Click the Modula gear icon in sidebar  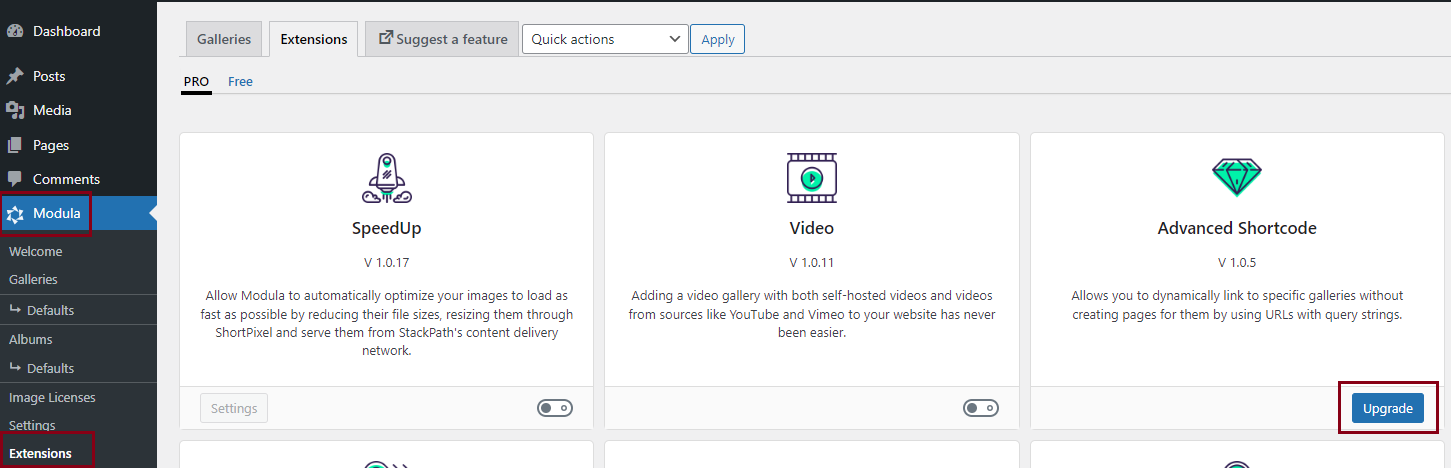(15, 214)
